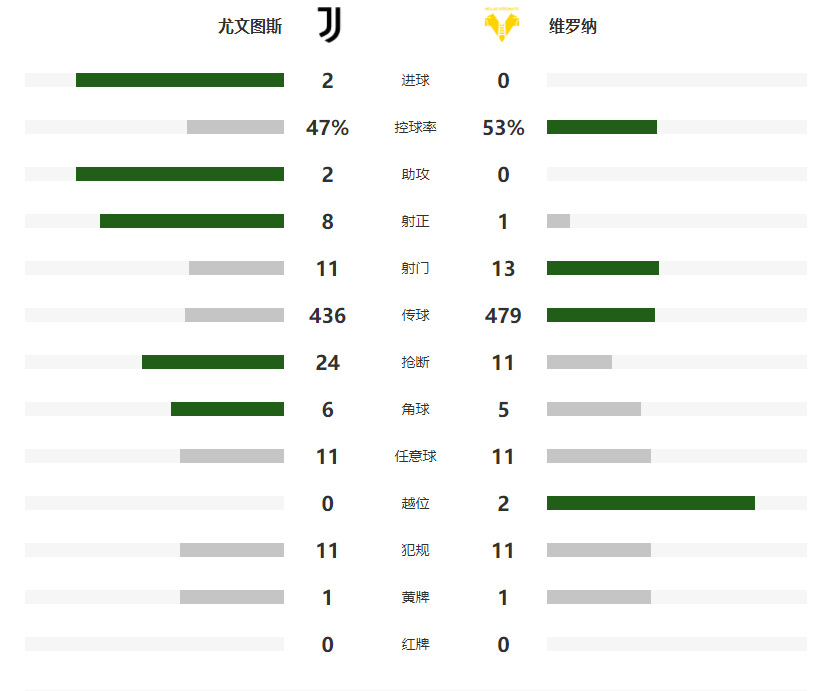Open the 尤文图斯 team name link

click(250, 26)
